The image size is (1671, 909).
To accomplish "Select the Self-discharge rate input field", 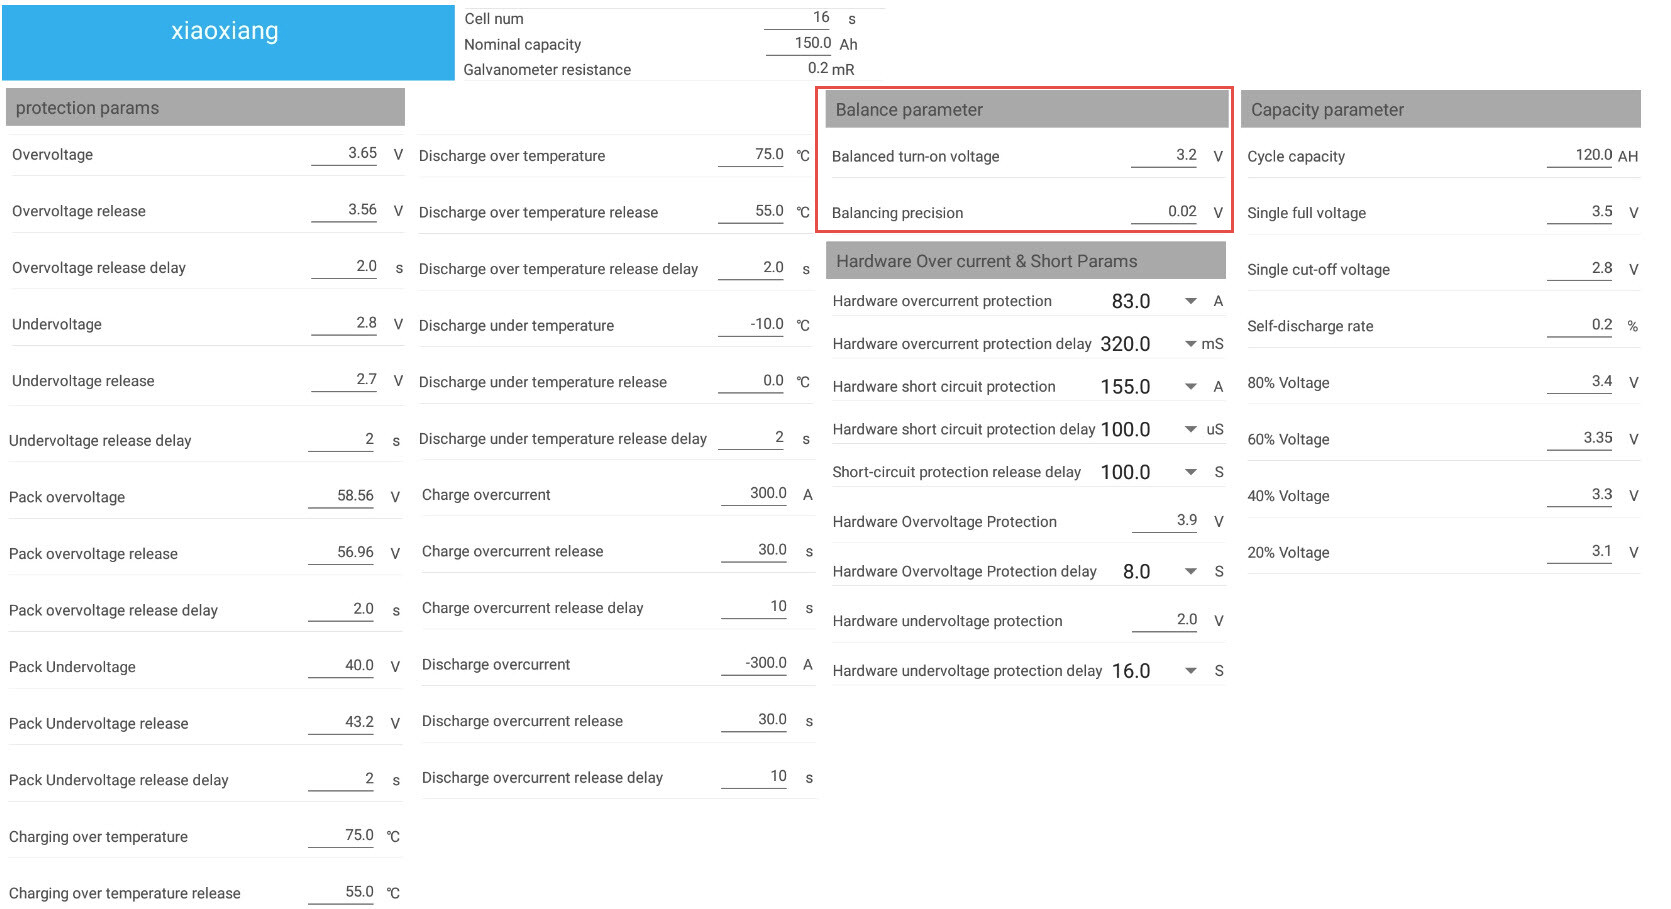I will (x=1580, y=325).
